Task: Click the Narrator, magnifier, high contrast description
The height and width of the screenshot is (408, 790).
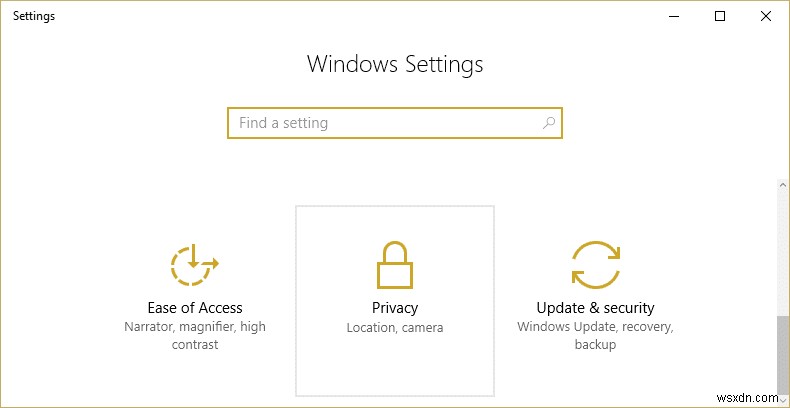Action: click(195, 336)
